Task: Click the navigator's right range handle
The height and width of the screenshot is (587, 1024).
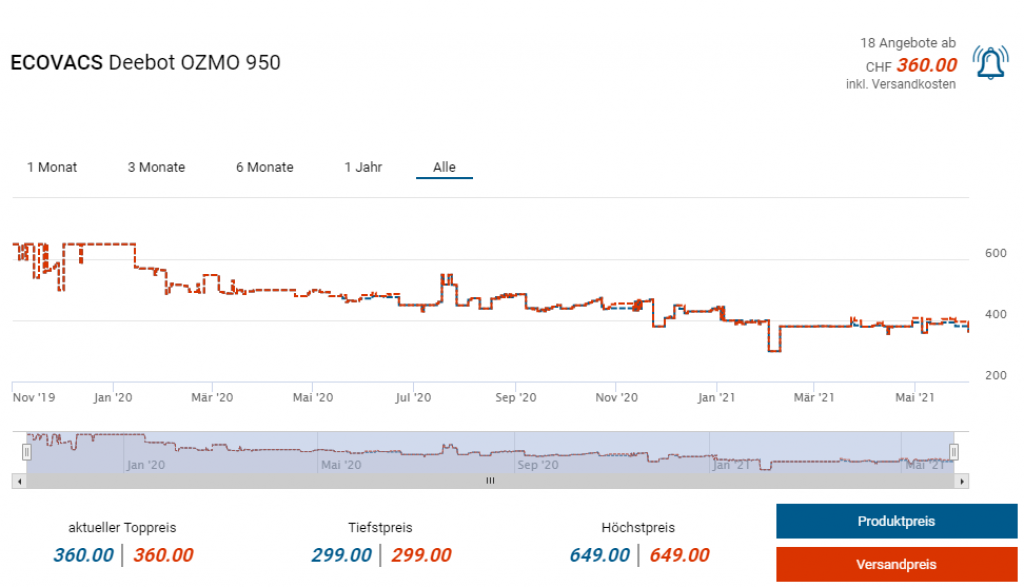Action: pyautogui.click(x=954, y=452)
